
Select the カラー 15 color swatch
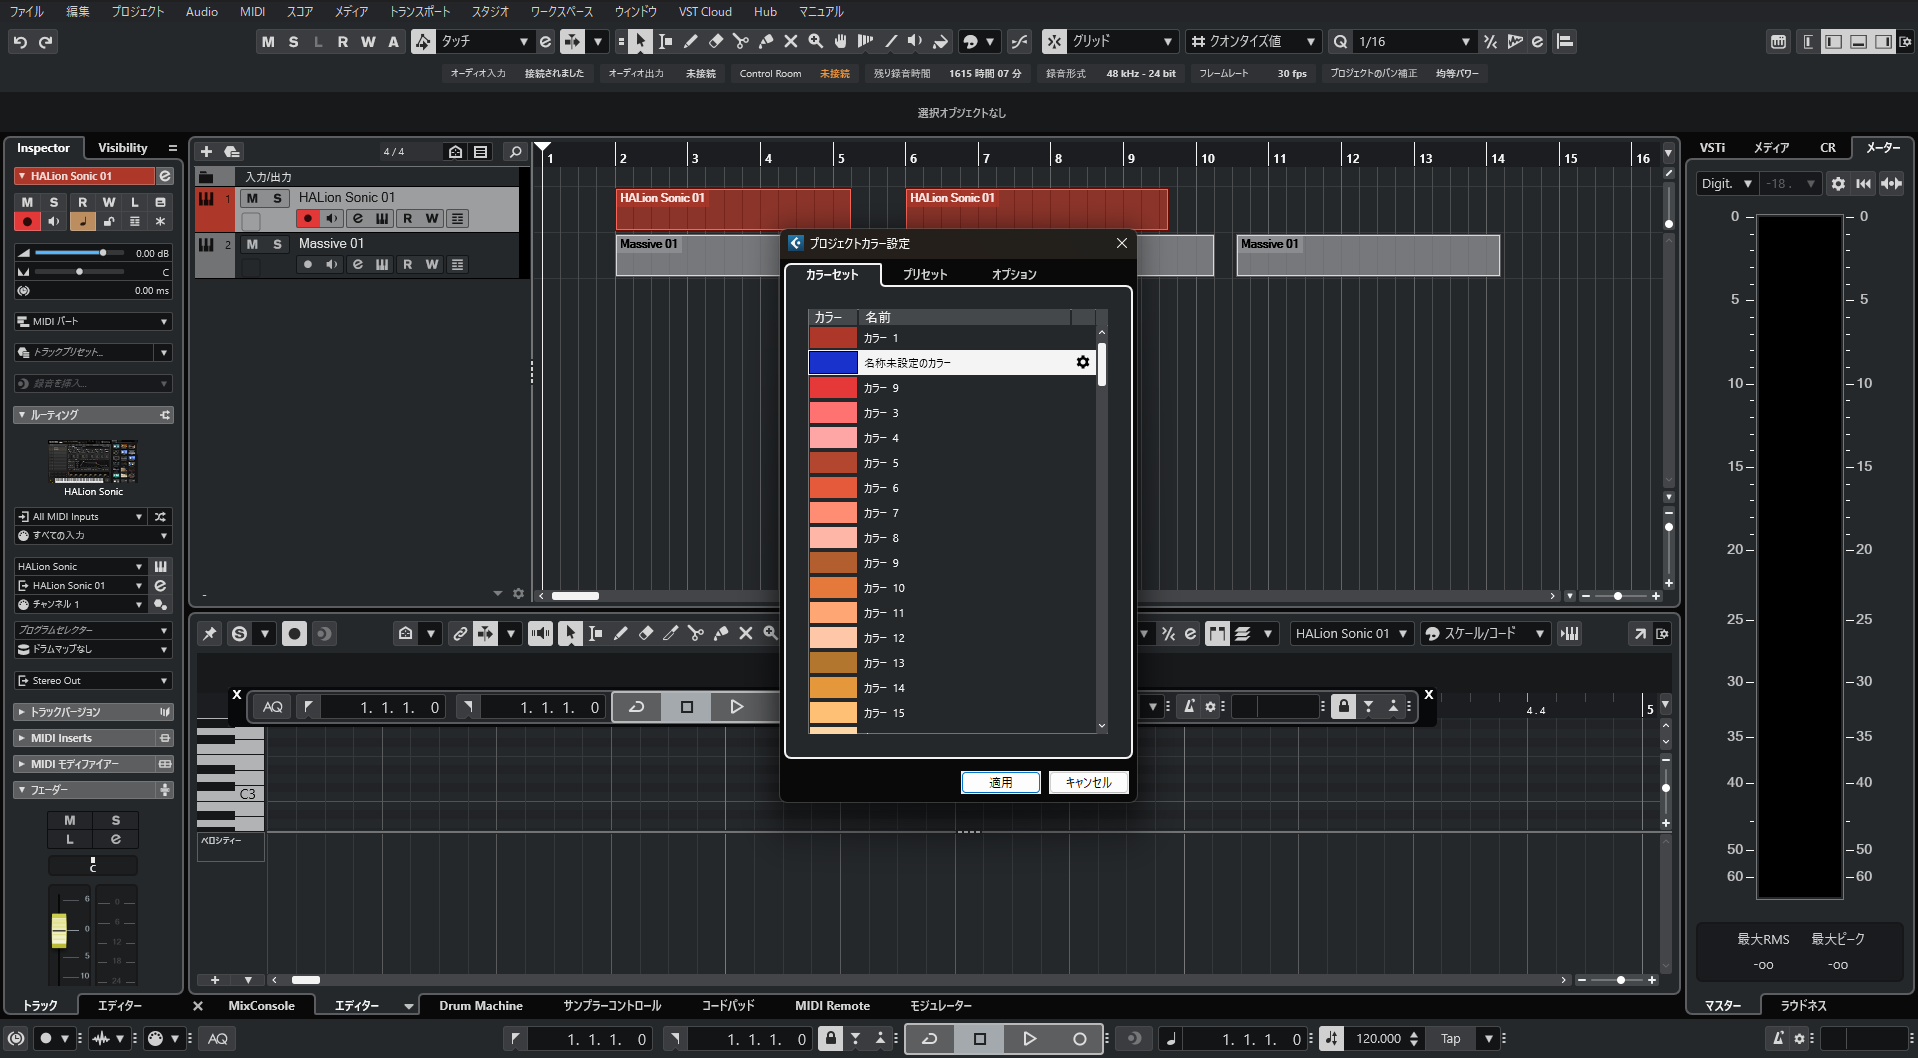pos(833,713)
